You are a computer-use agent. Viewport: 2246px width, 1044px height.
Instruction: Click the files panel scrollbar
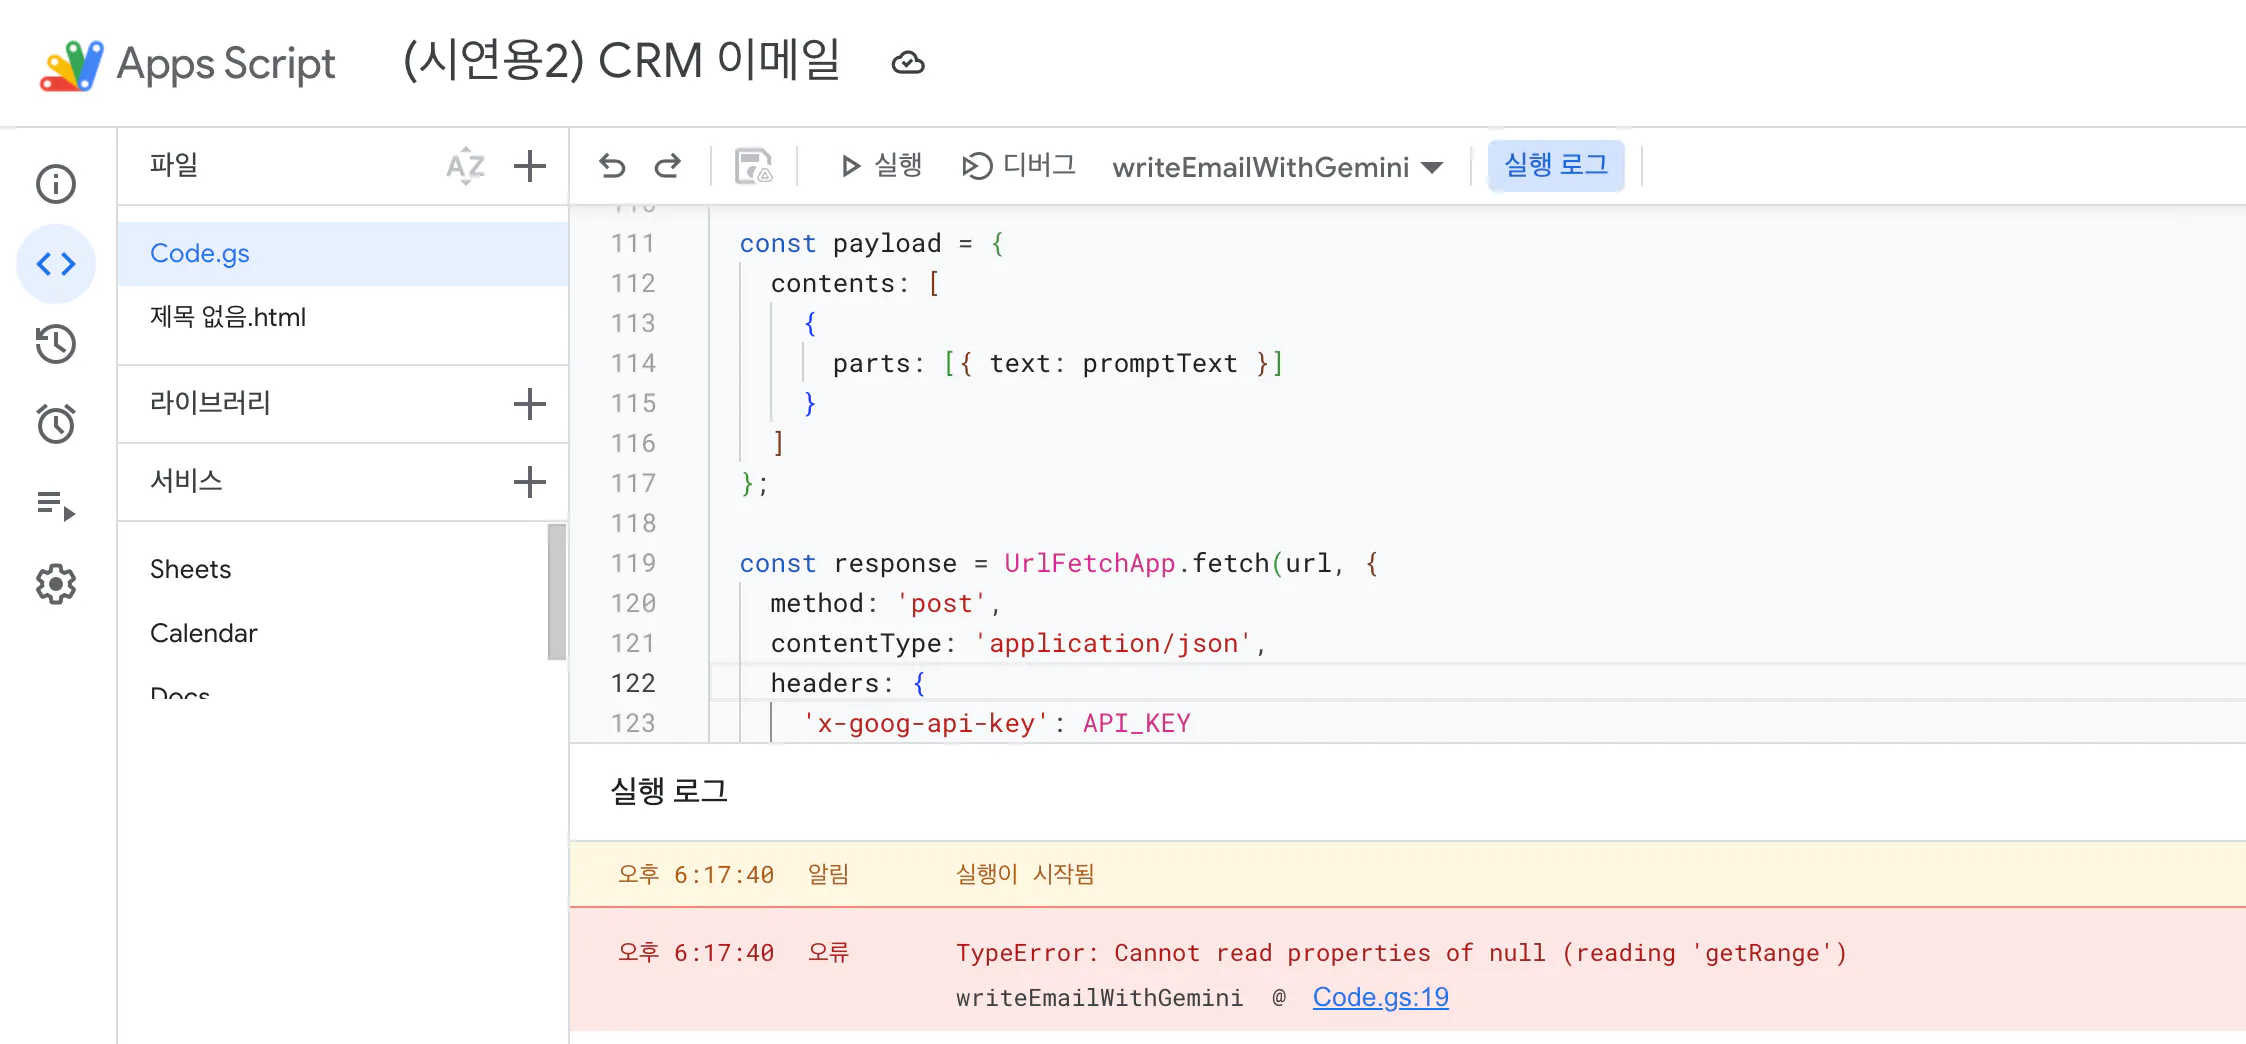558,592
